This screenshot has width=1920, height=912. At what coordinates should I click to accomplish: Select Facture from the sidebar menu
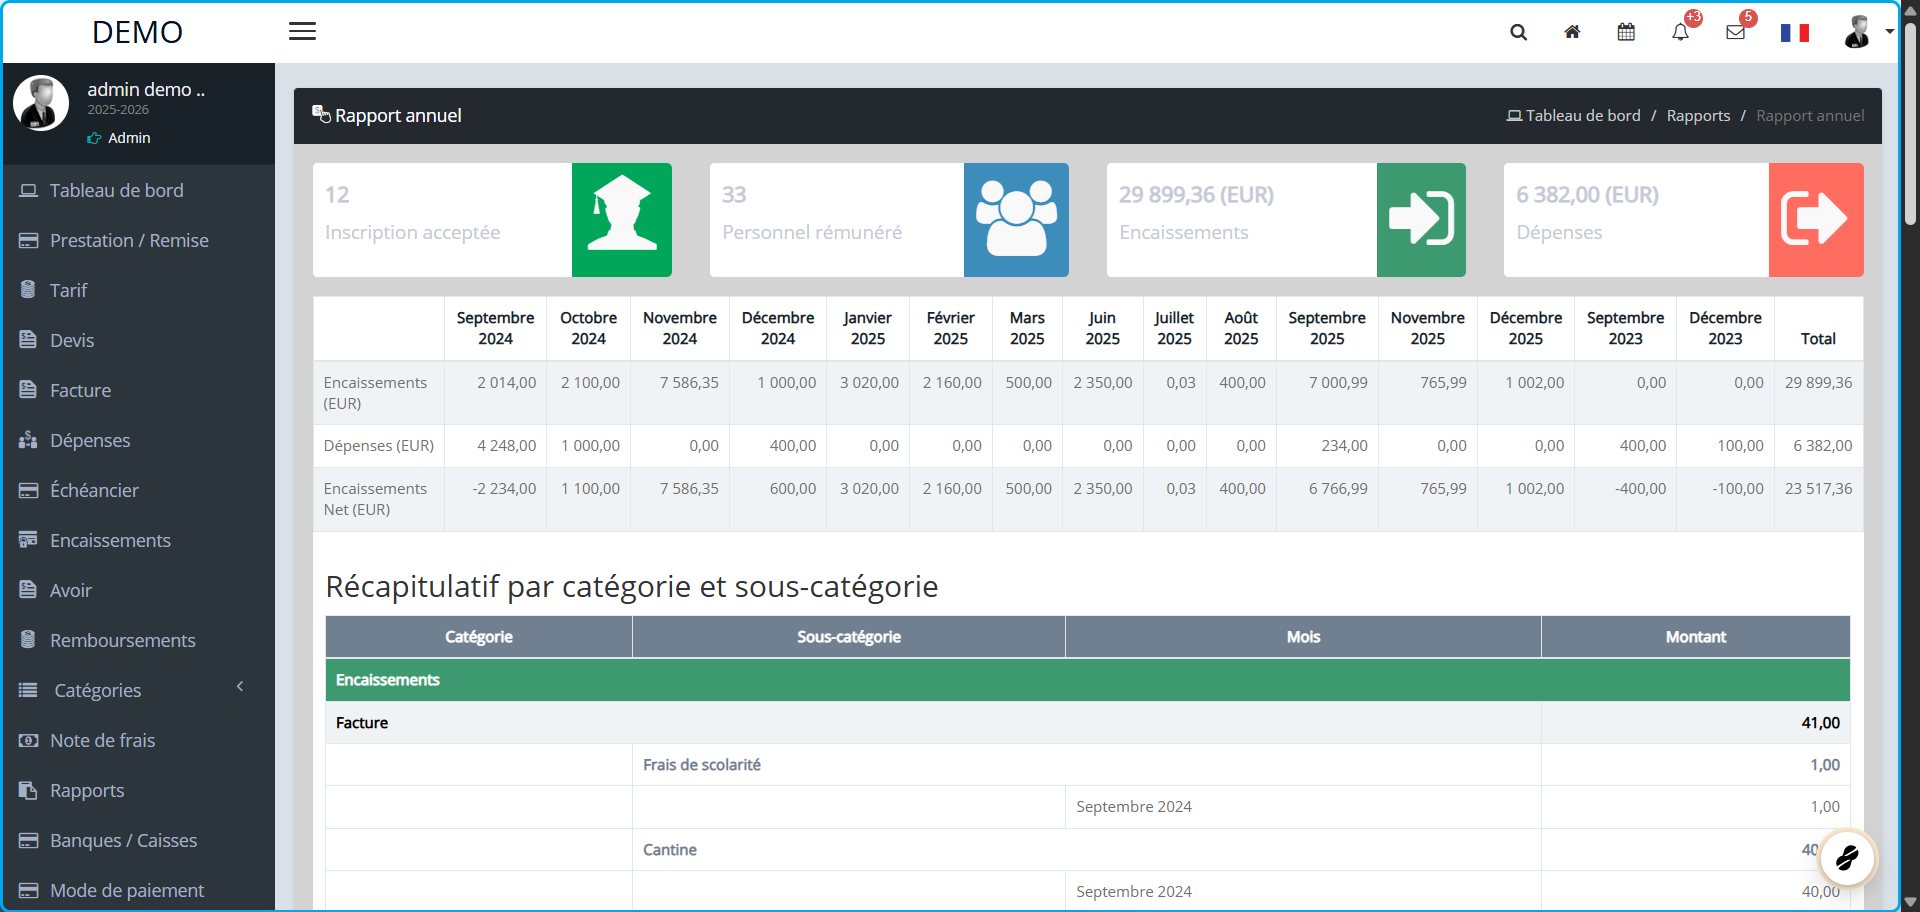(80, 390)
